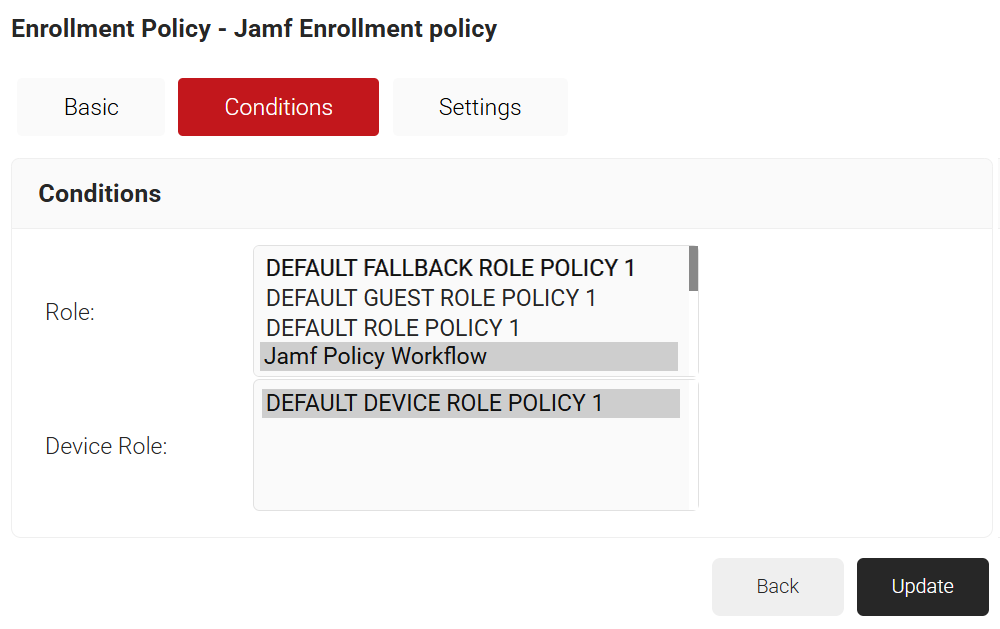This screenshot has width=1000, height=629.
Task: Choose DEFAULT GUEST ROLE POLICY 1 option
Action: (x=431, y=298)
